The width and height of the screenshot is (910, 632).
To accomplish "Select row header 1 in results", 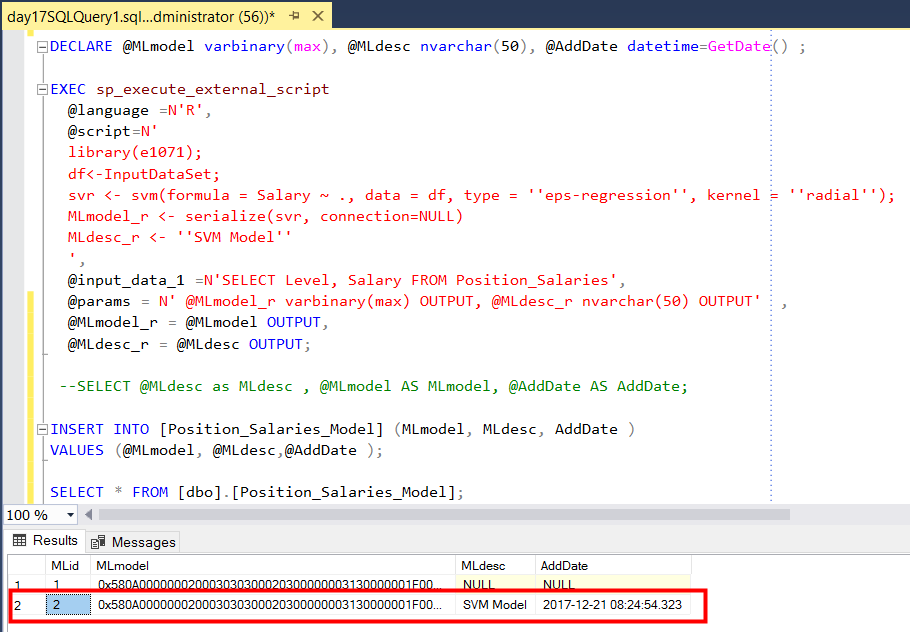I will (x=27, y=584).
